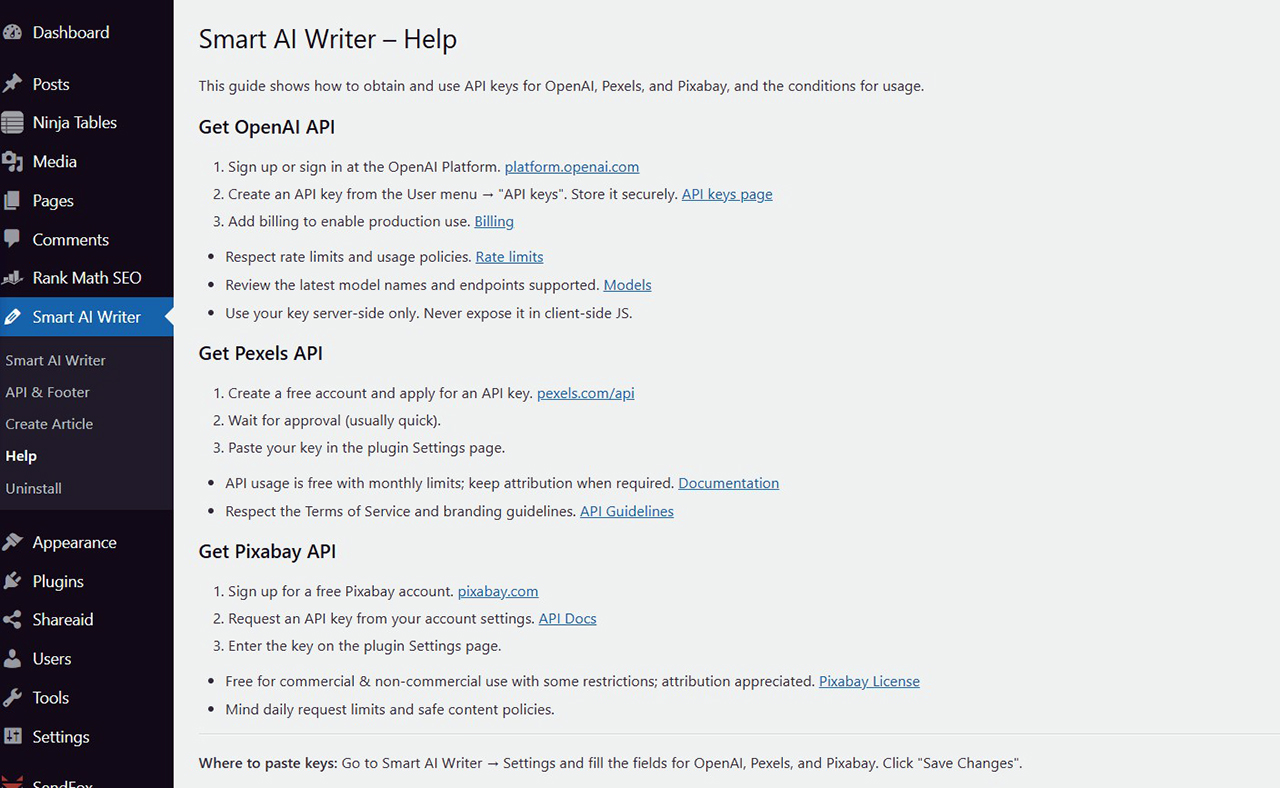Switch to the Create Article page
This screenshot has width=1280, height=788.
[49, 423]
